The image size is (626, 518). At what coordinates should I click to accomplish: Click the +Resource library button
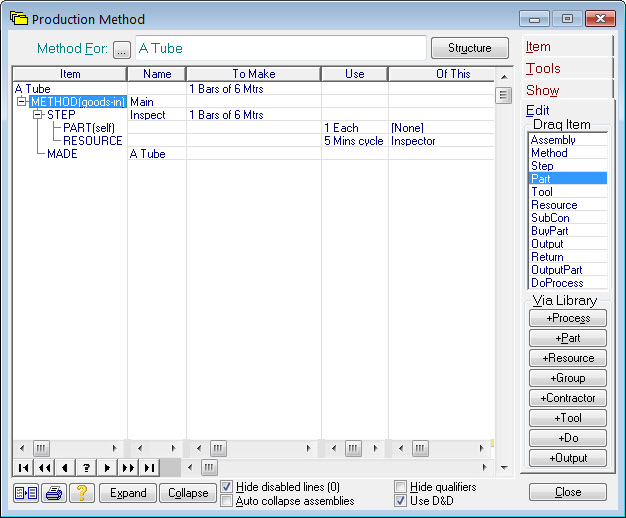pyautogui.click(x=568, y=358)
